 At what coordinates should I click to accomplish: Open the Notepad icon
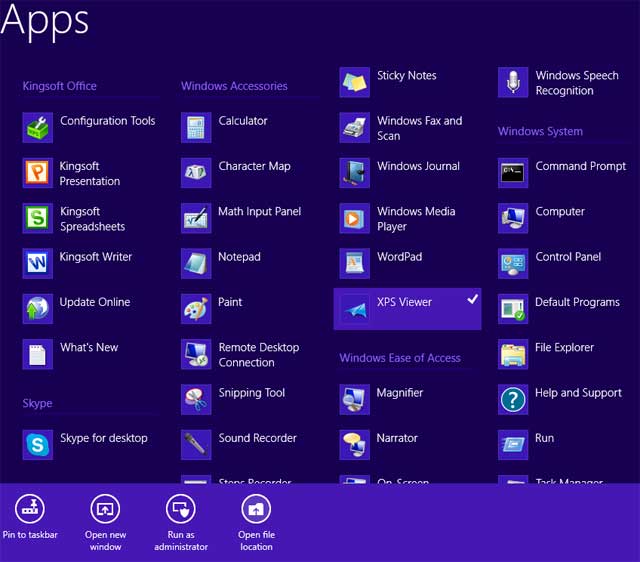tap(196, 263)
